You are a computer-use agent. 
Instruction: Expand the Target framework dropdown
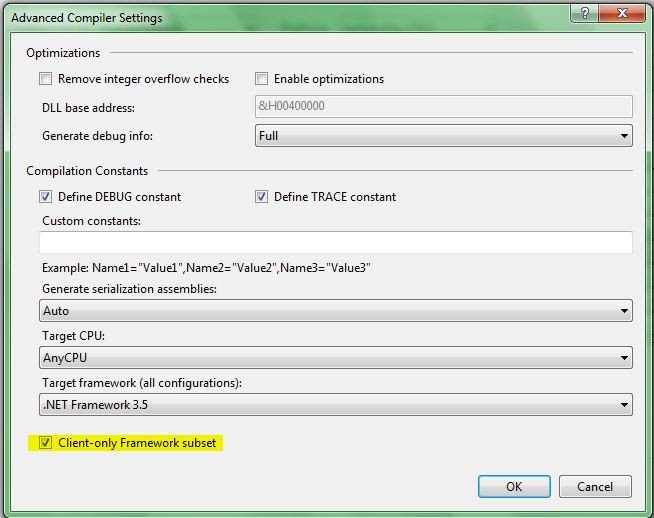tap(336, 405)
